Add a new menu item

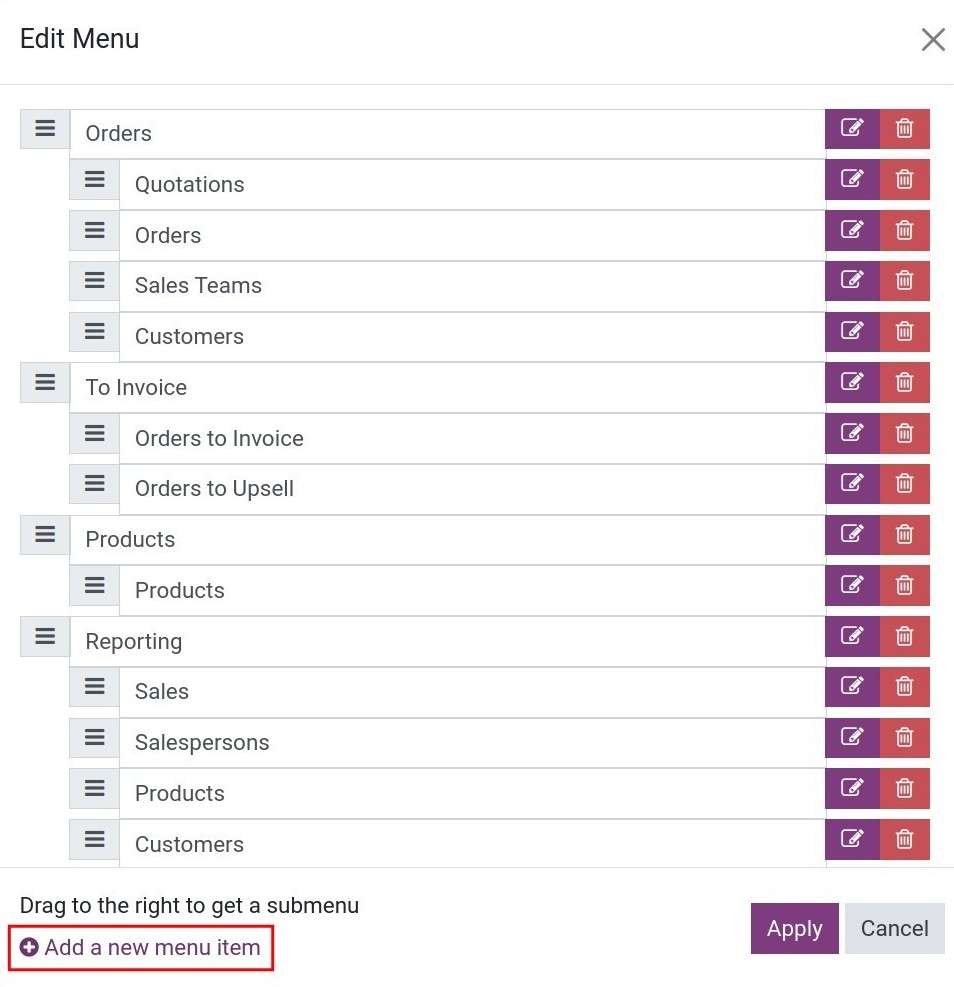140,947
